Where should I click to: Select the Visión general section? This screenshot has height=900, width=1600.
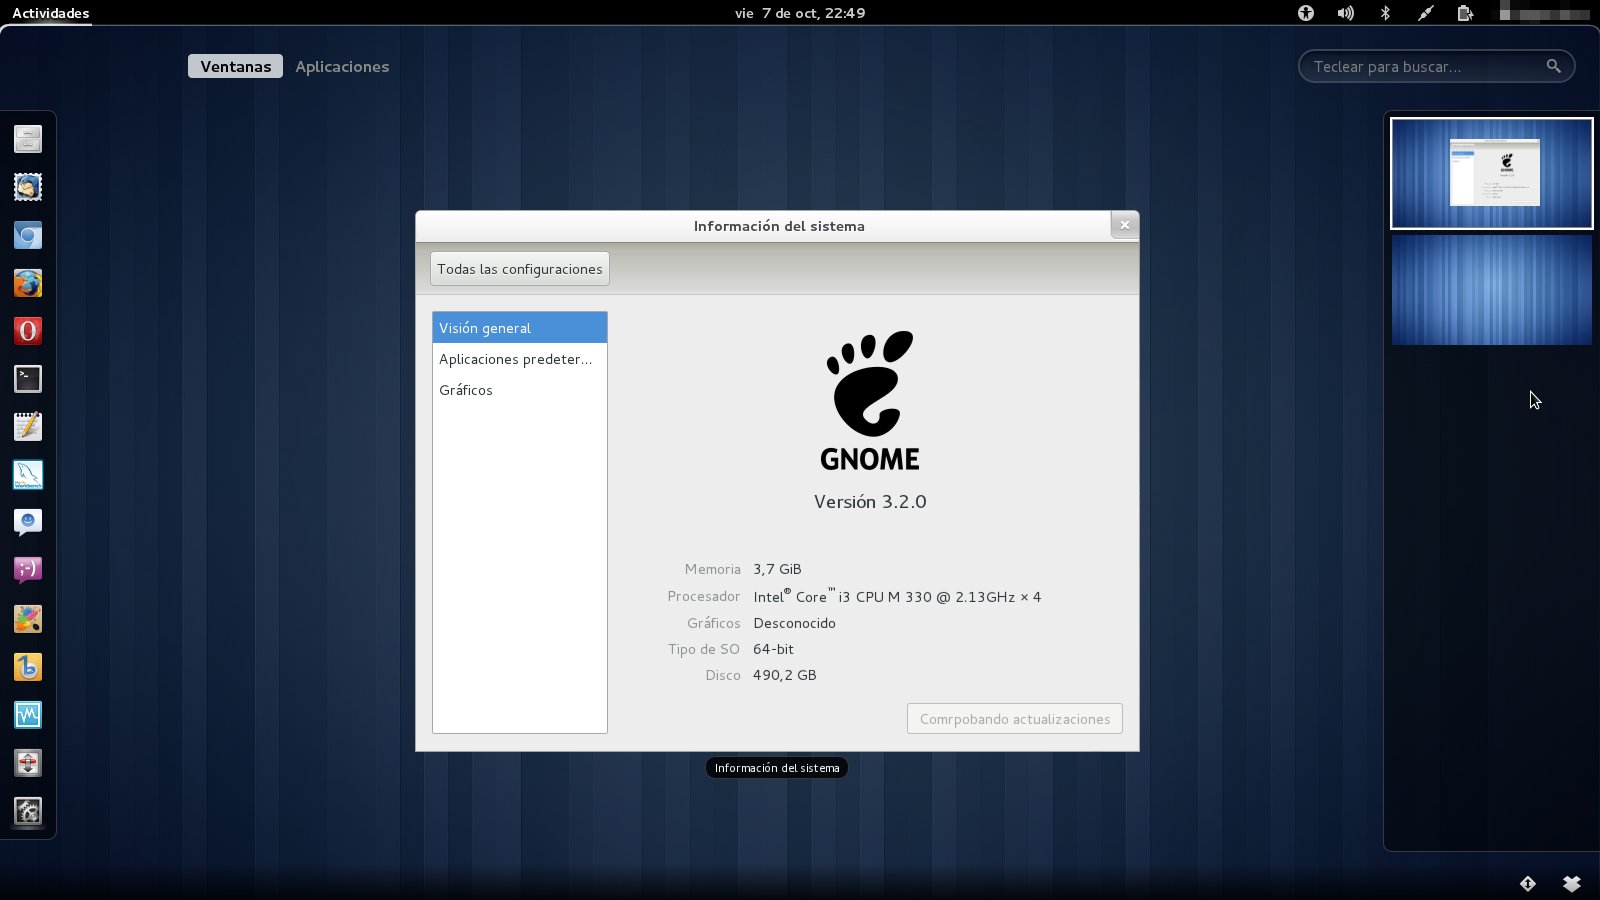pos(519,327)
